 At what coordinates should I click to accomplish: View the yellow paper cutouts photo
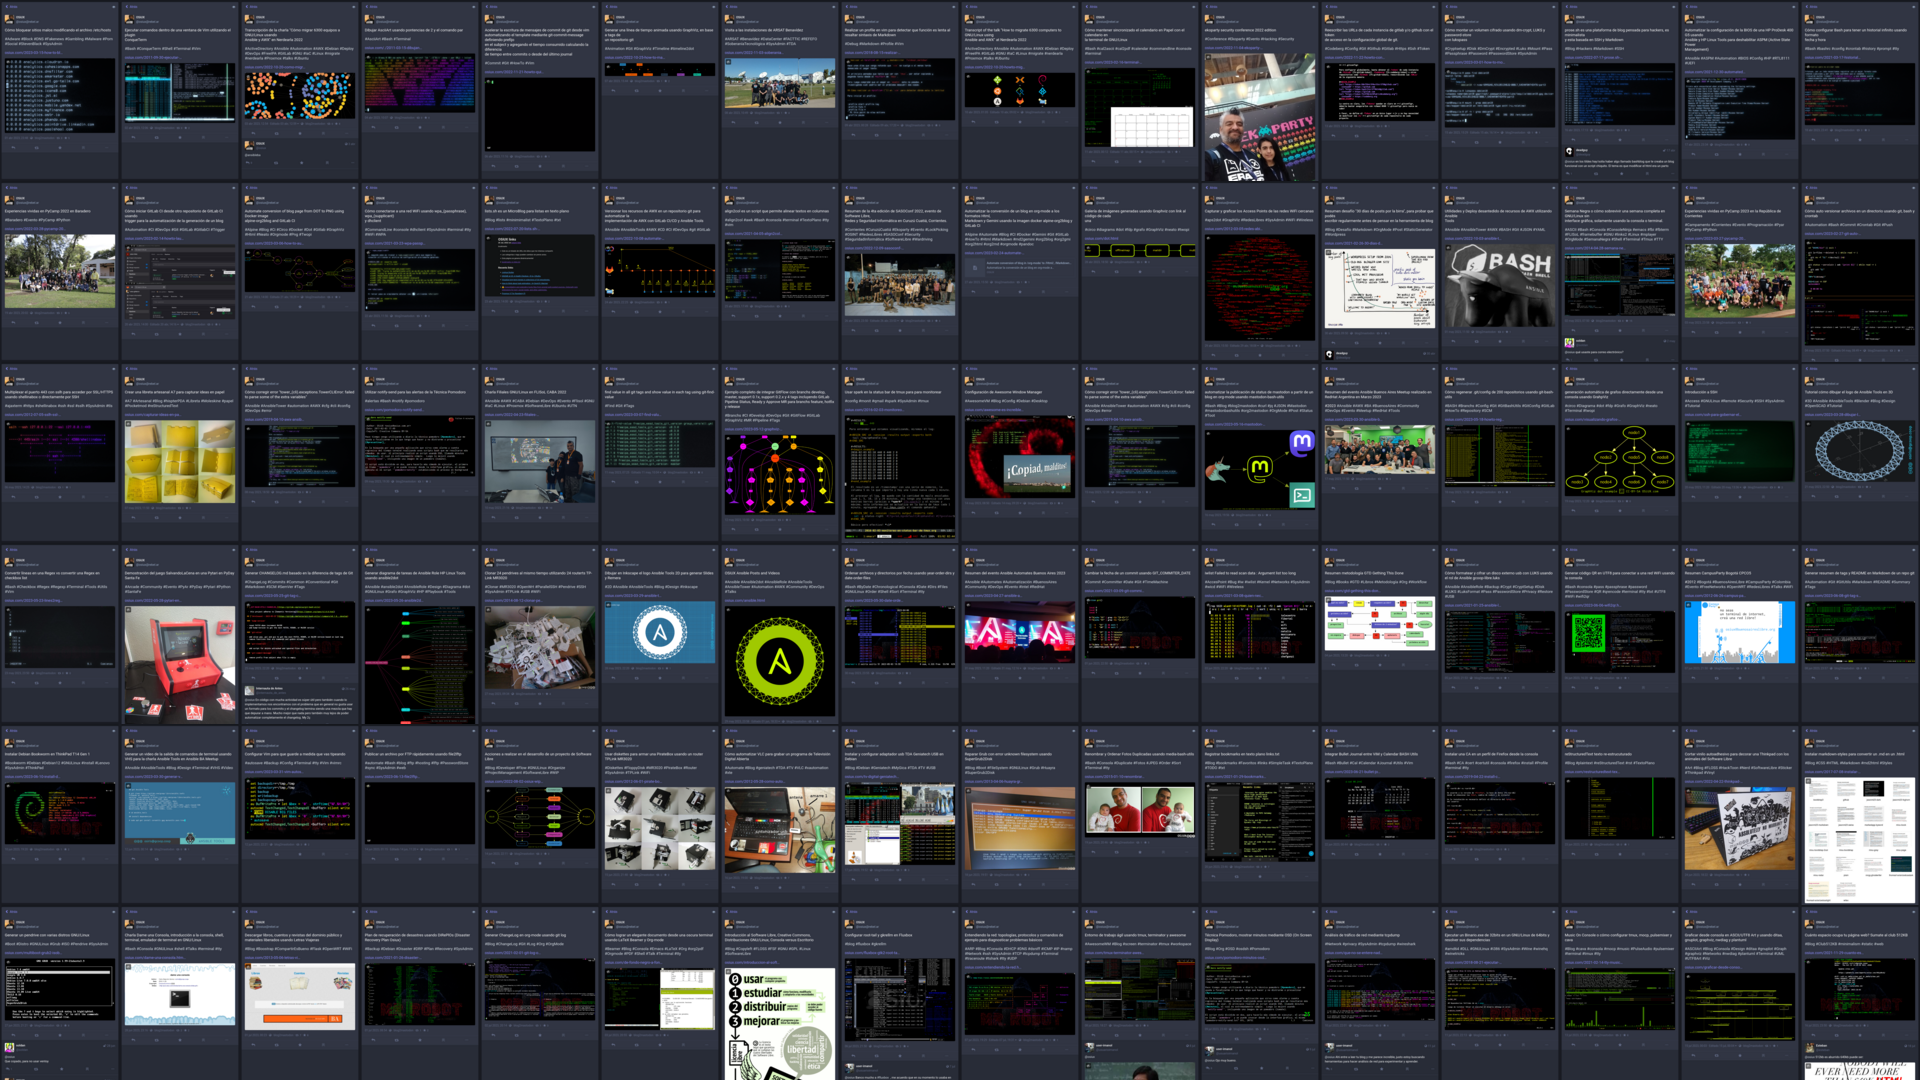180,461
